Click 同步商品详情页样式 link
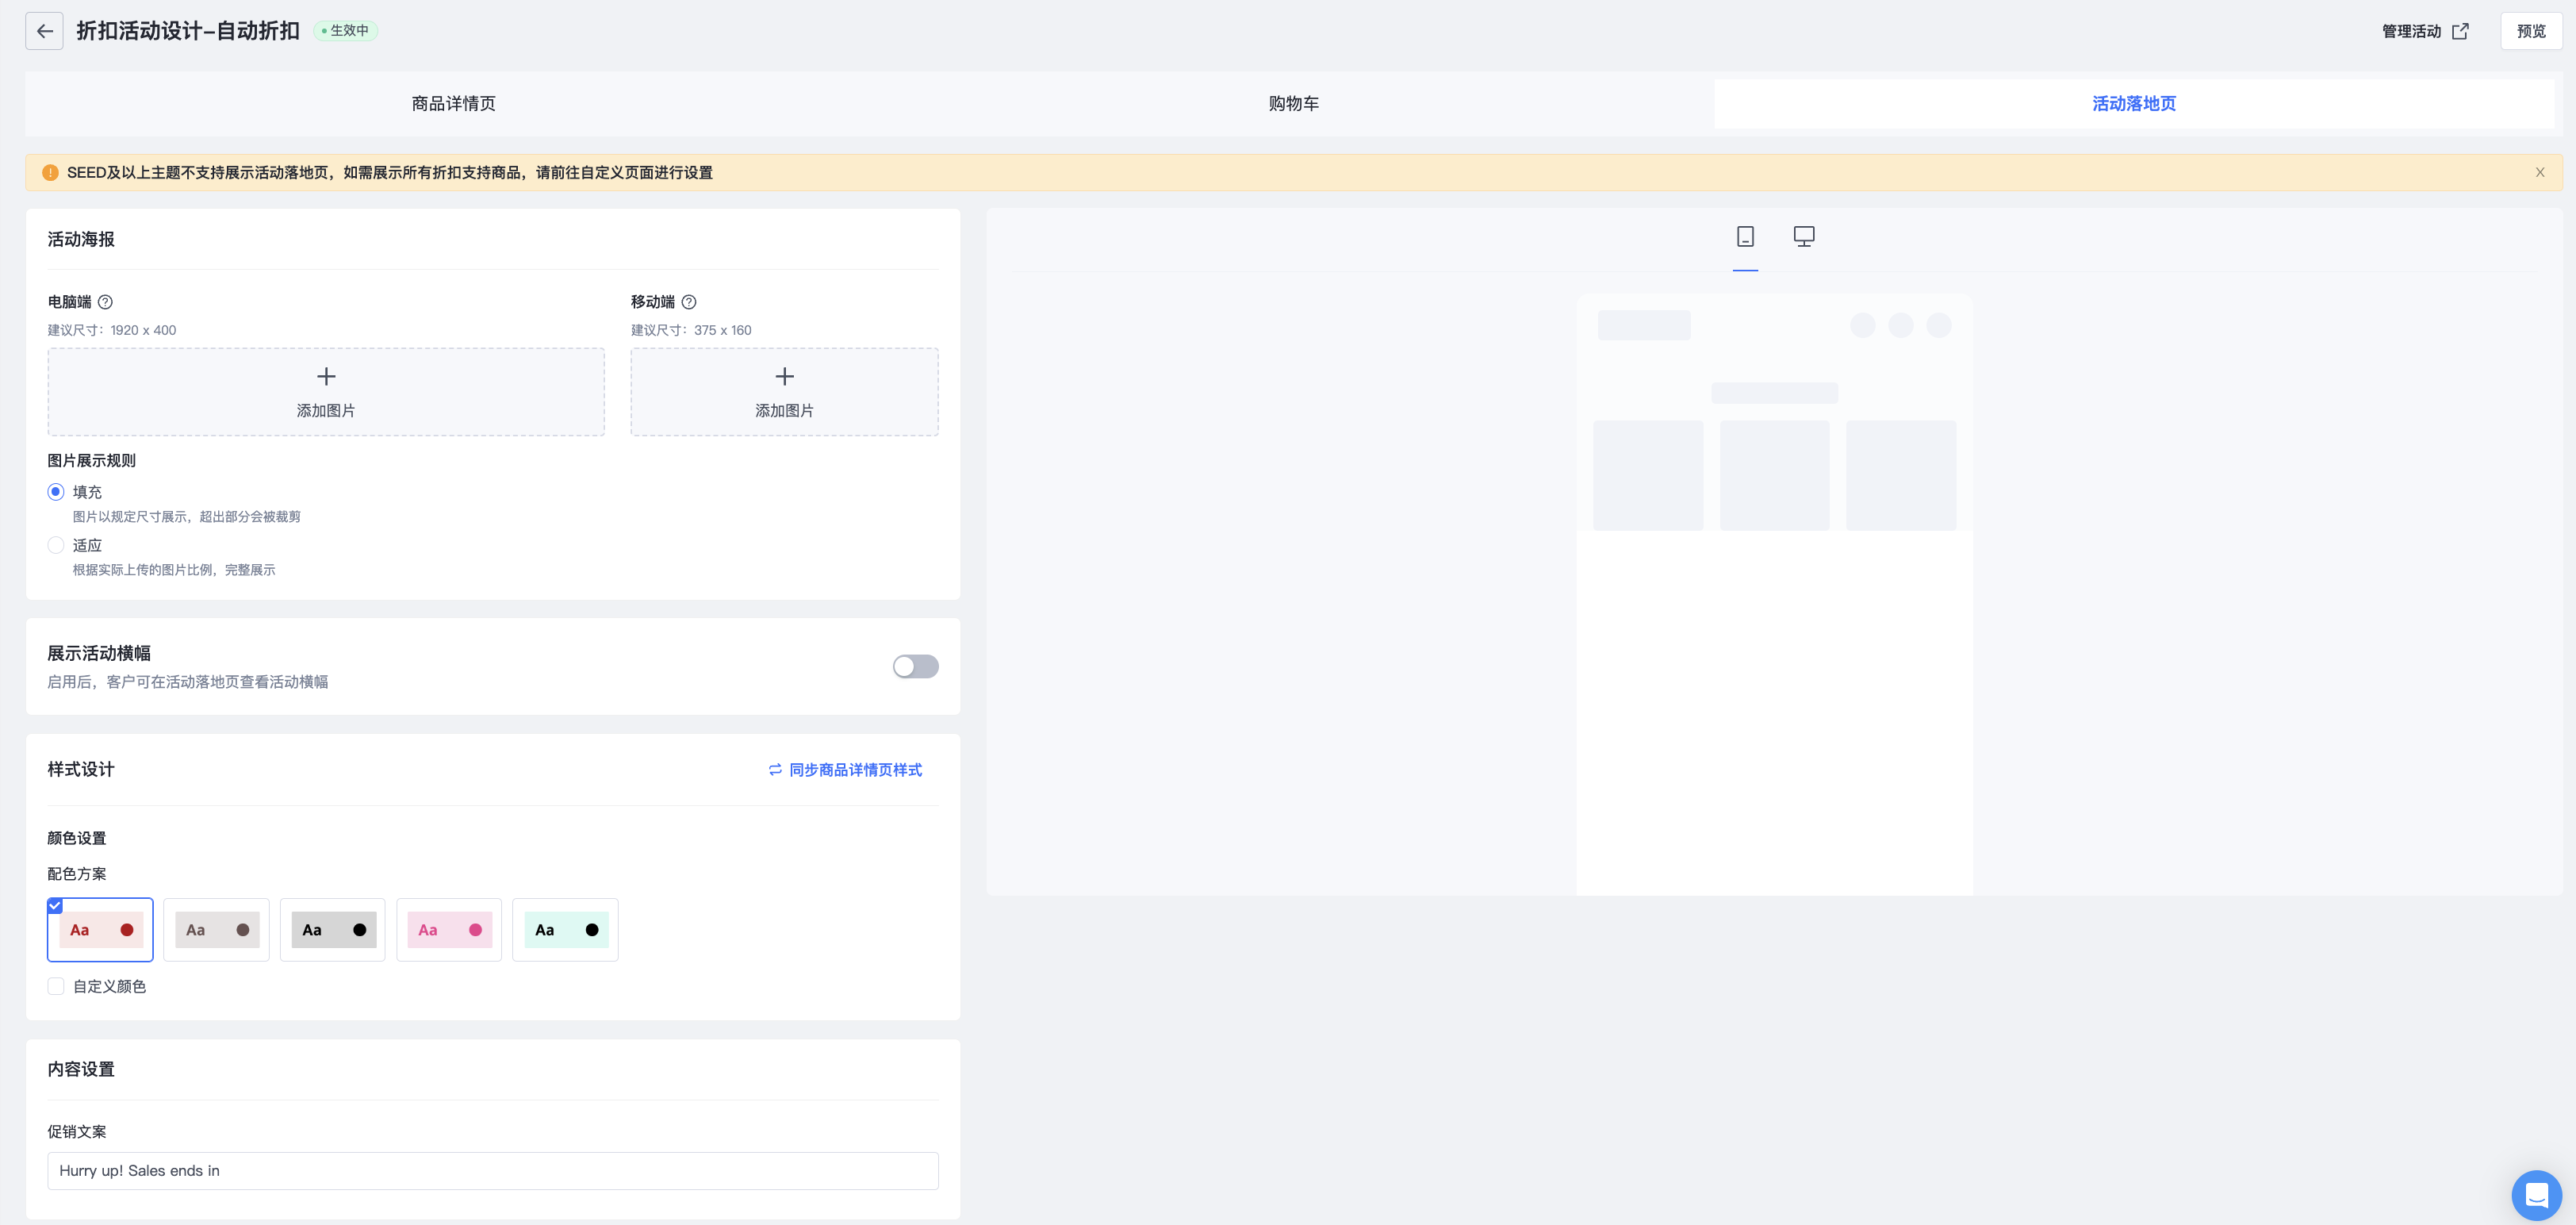 tap(845, 770)
